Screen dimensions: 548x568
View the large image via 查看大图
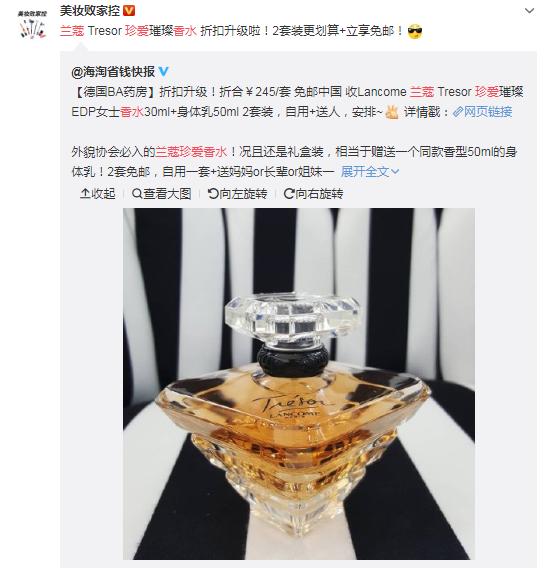tap(162, 194)
